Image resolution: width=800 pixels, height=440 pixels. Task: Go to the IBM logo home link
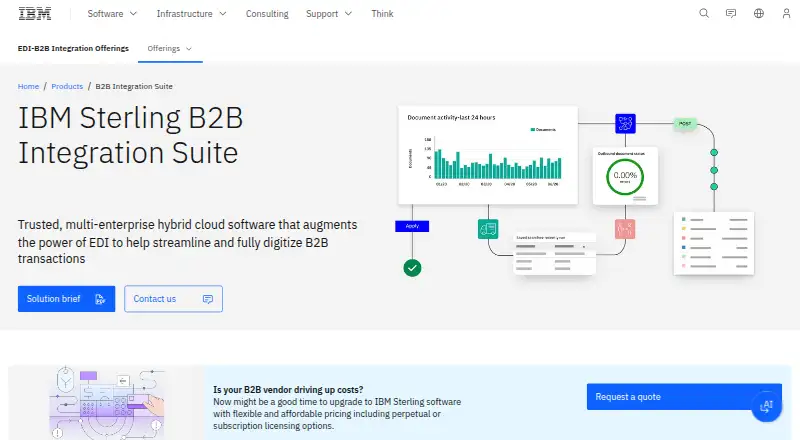(35, 14)
